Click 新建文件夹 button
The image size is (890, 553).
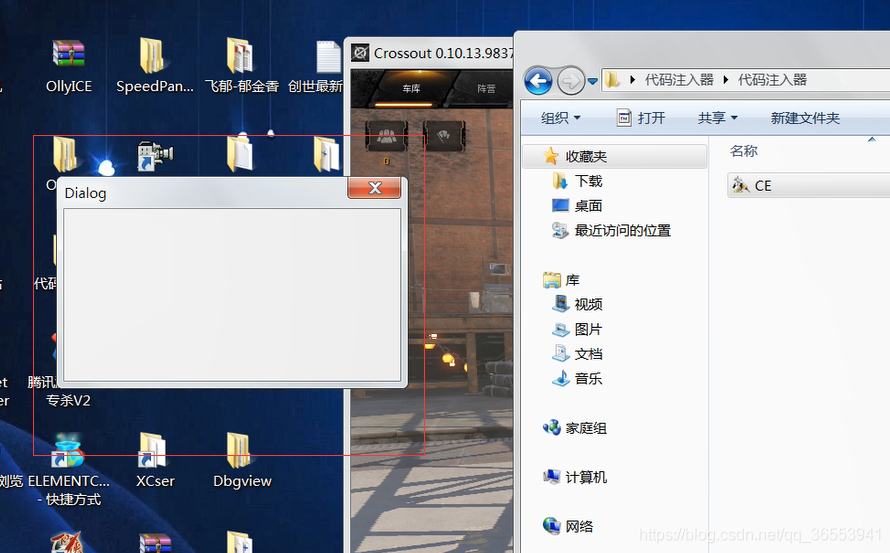coord(805,118)
